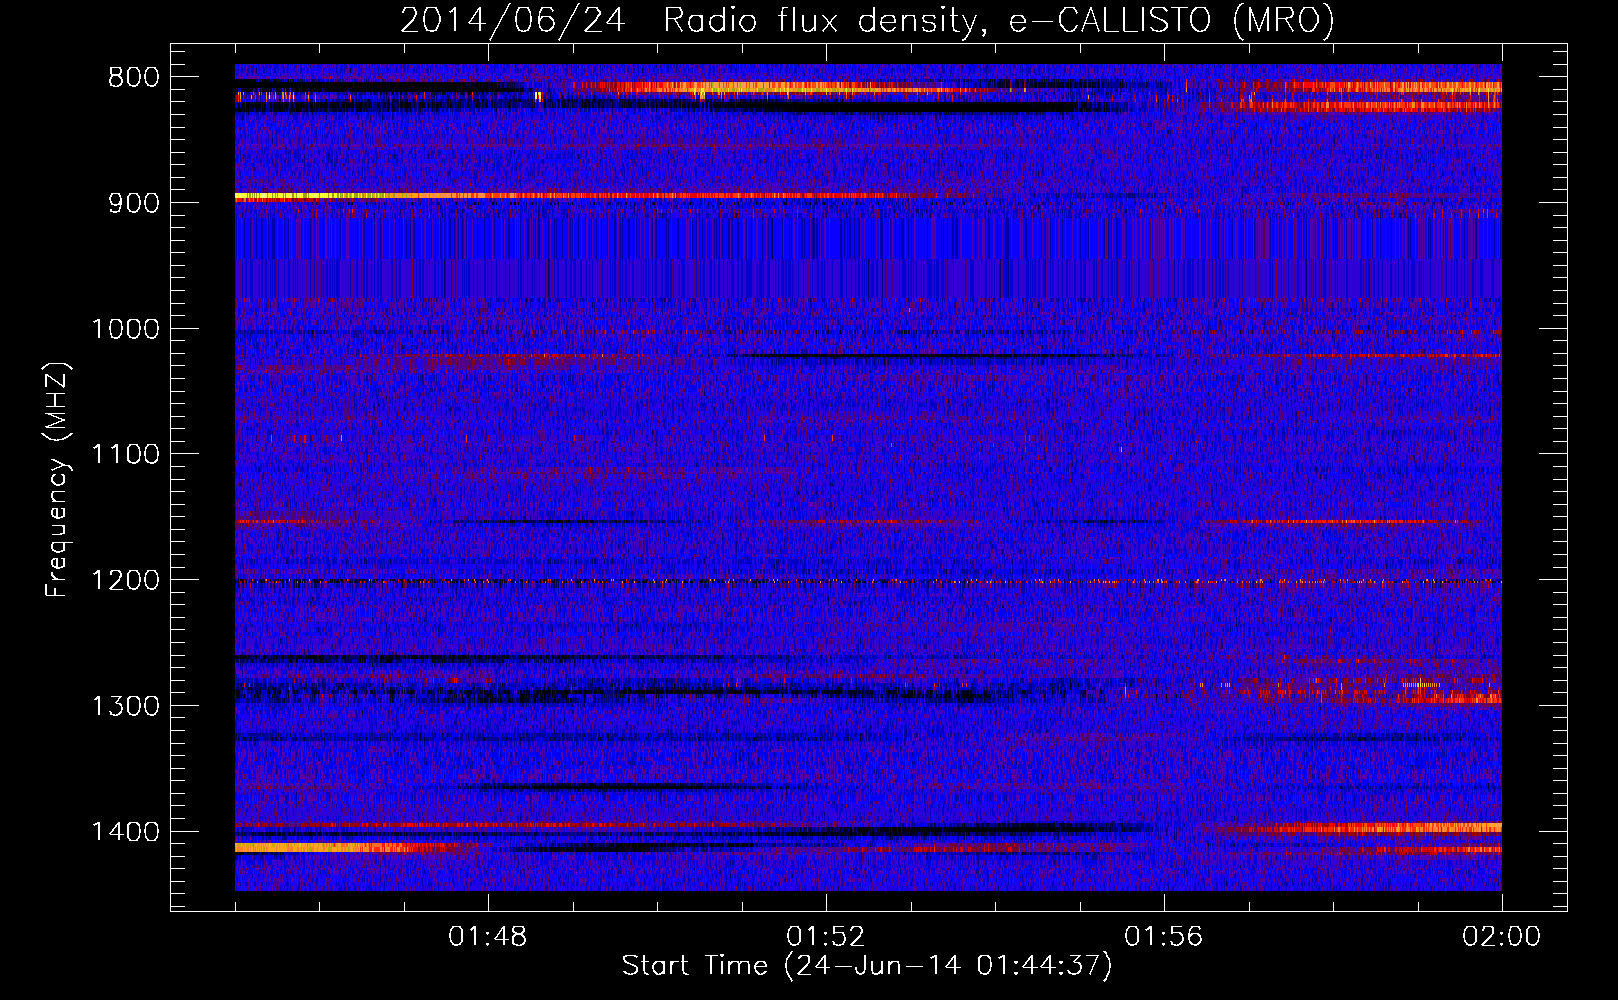Image resolution: width=1618 pixels, height=1000 pixels.
Task: Click the 1300 frequency tick label
Action: [125, 706]
